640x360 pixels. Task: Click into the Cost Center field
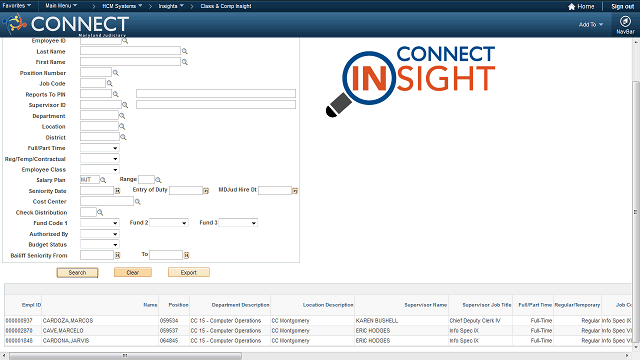tap(107, 202)
